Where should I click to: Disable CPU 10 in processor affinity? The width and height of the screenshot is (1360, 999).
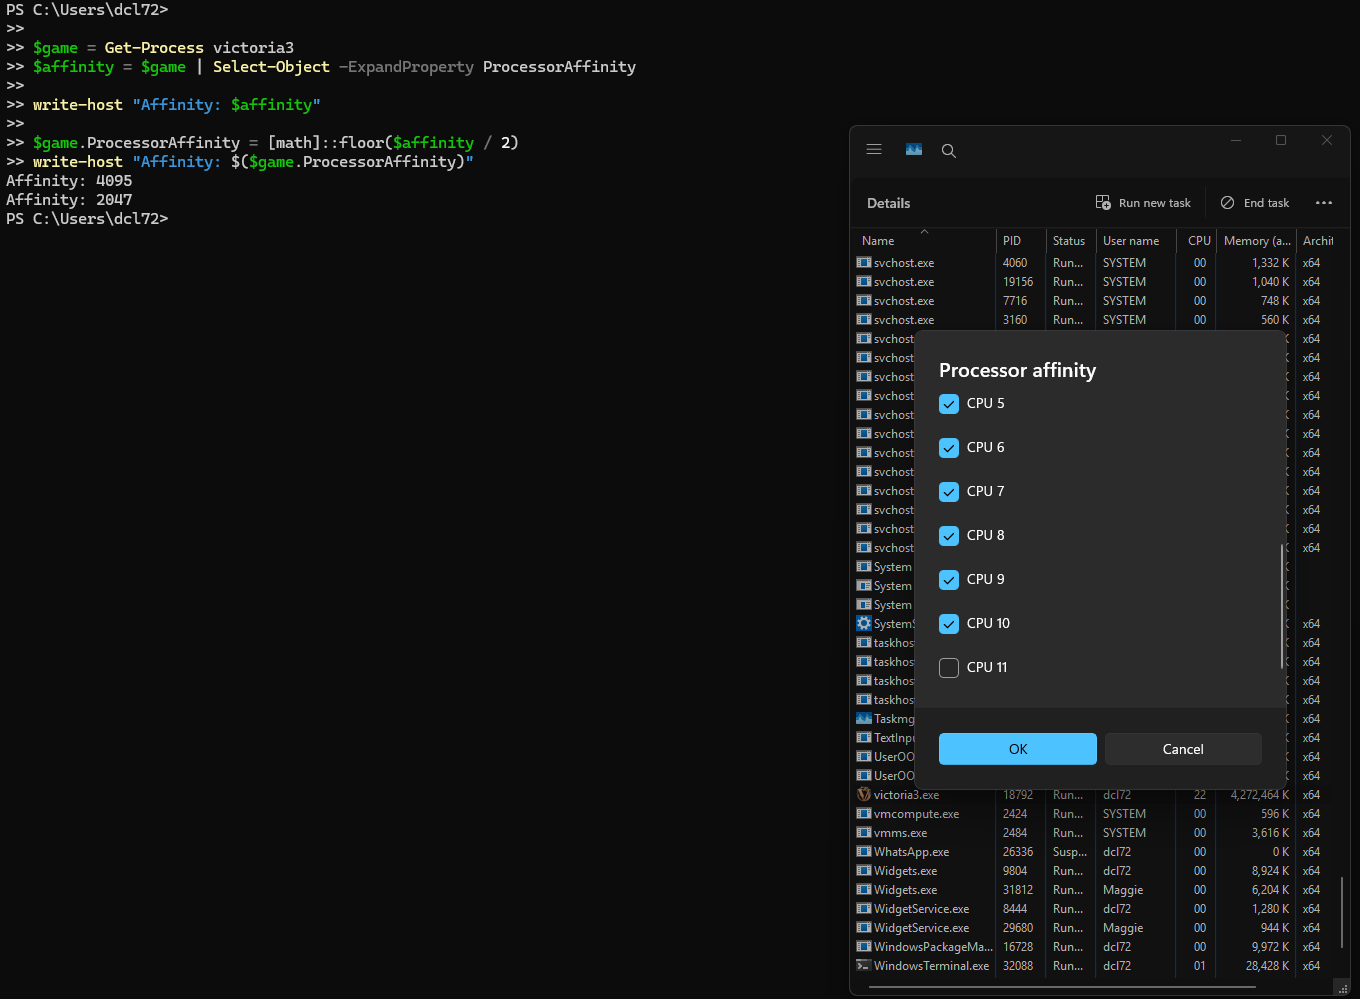(x=949, y=624)
